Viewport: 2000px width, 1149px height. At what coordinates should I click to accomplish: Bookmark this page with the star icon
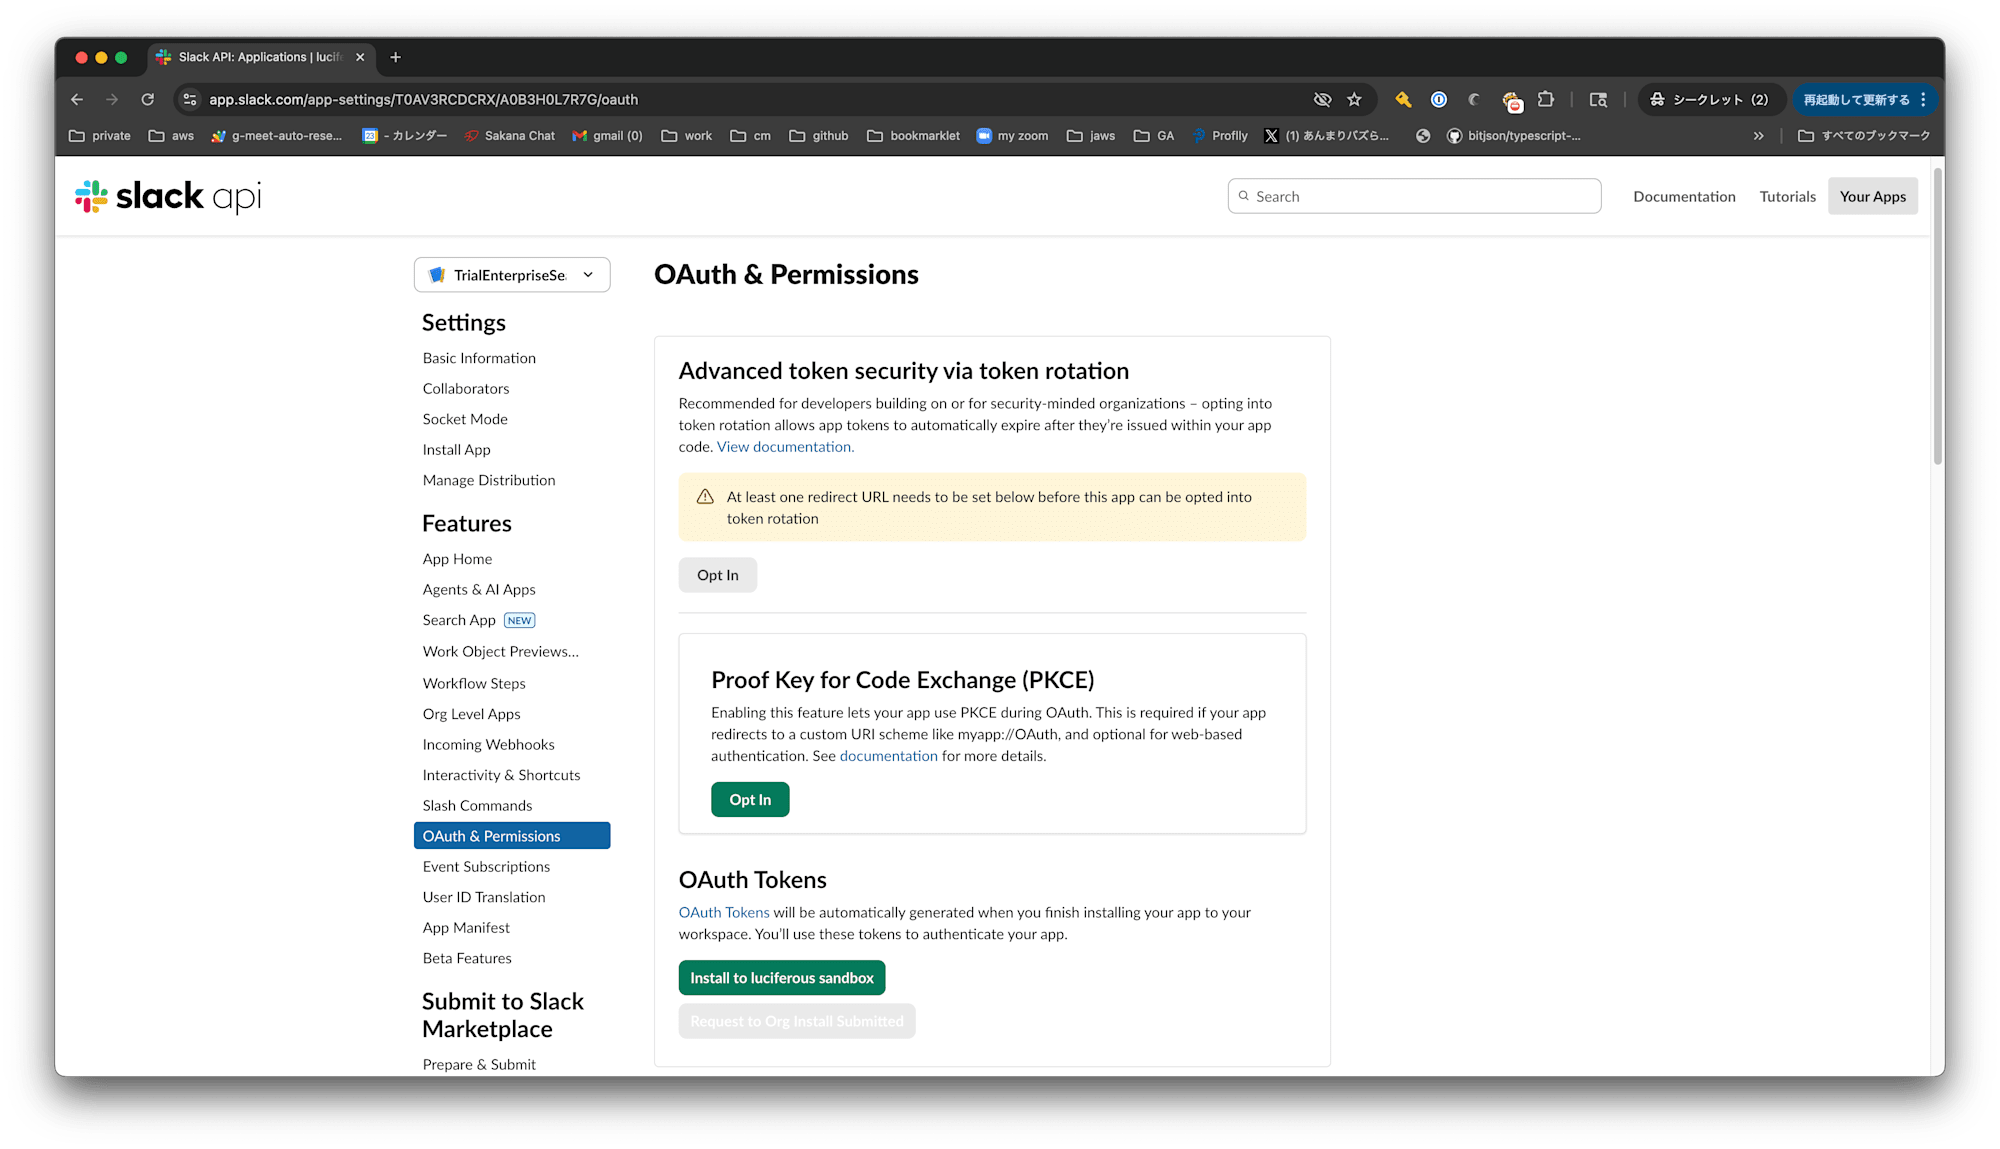(1355, 99)
